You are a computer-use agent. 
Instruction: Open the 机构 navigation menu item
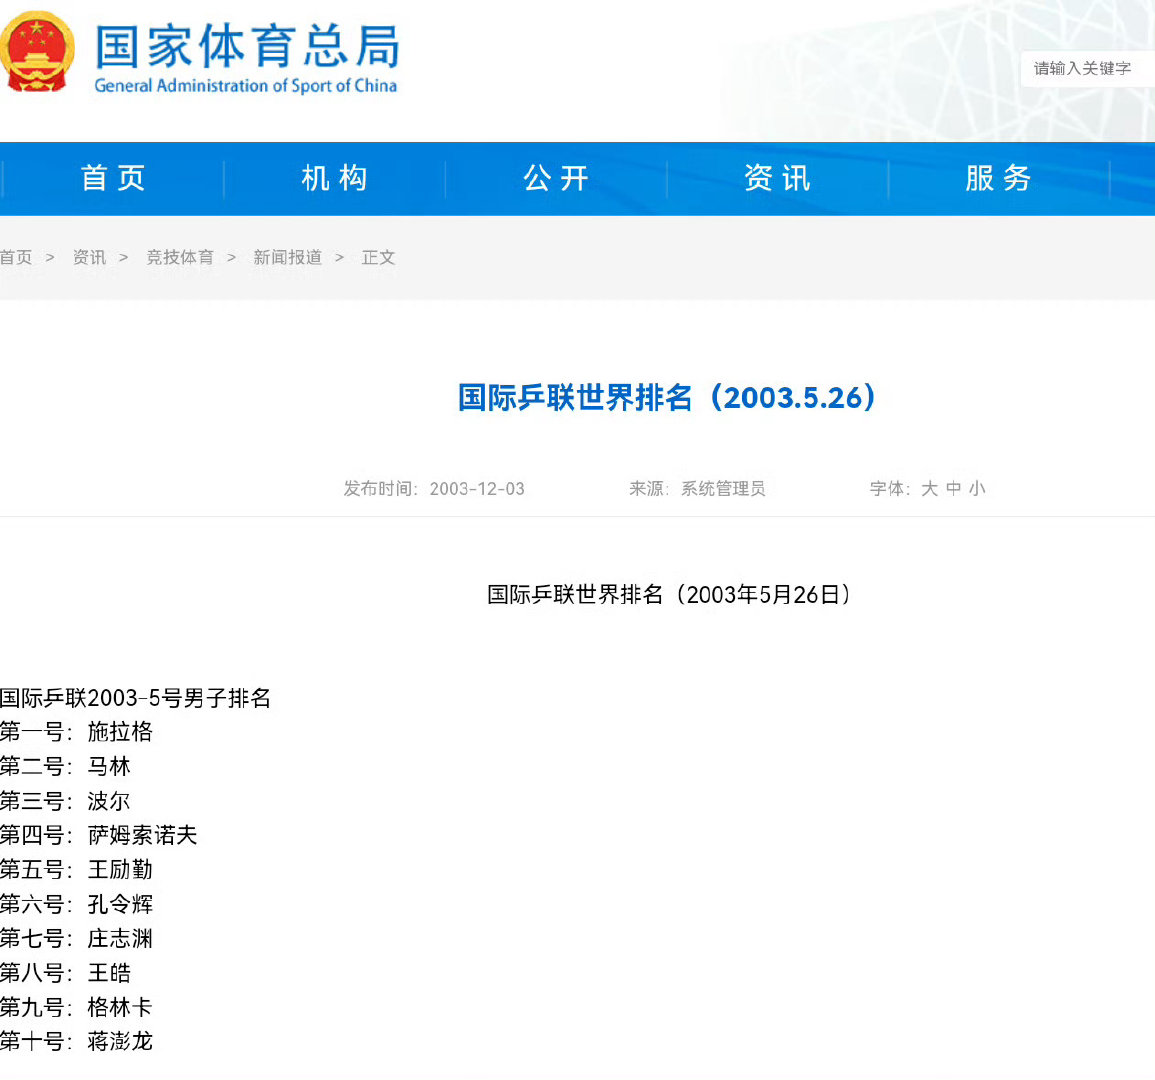coord(334,178)
